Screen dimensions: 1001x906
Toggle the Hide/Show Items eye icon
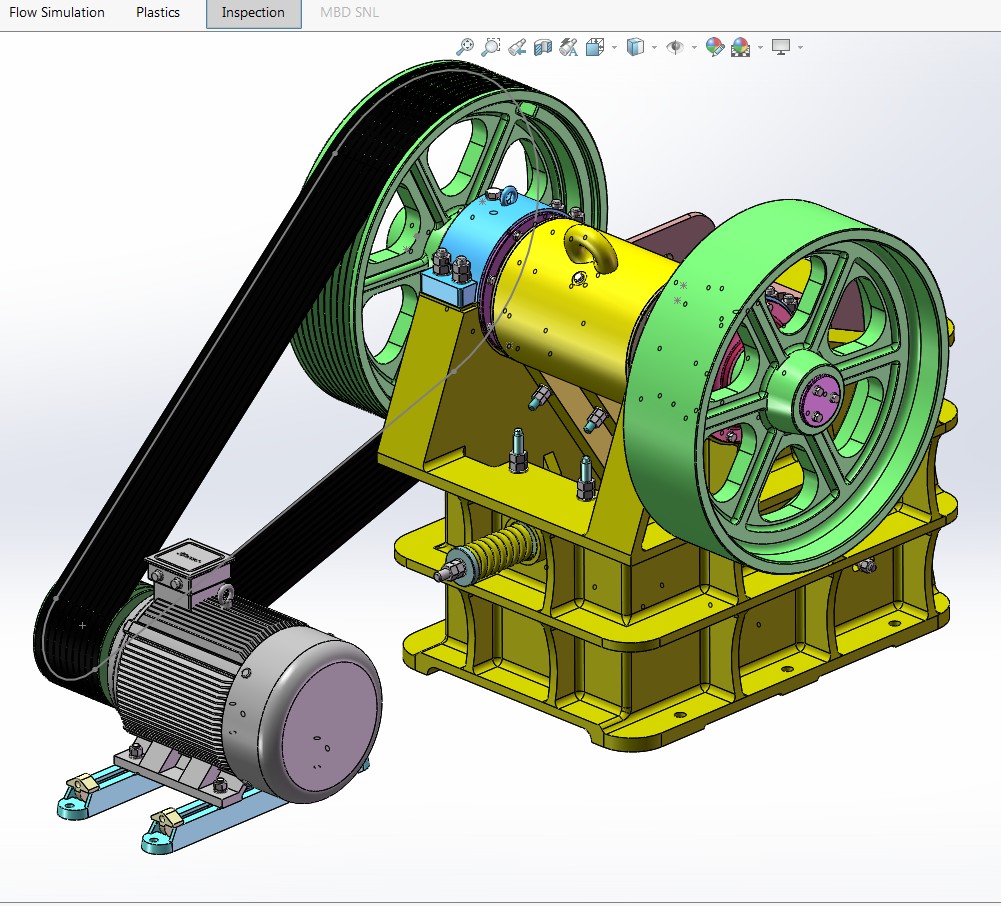tap(675, 47)
